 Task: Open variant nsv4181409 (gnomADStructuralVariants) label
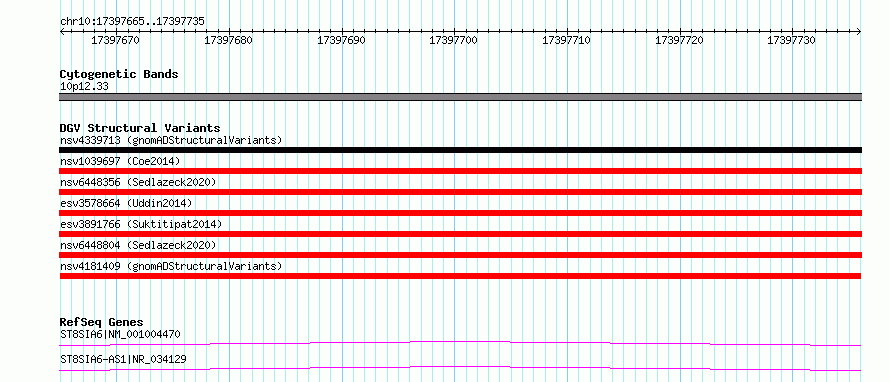click(171, 266)
